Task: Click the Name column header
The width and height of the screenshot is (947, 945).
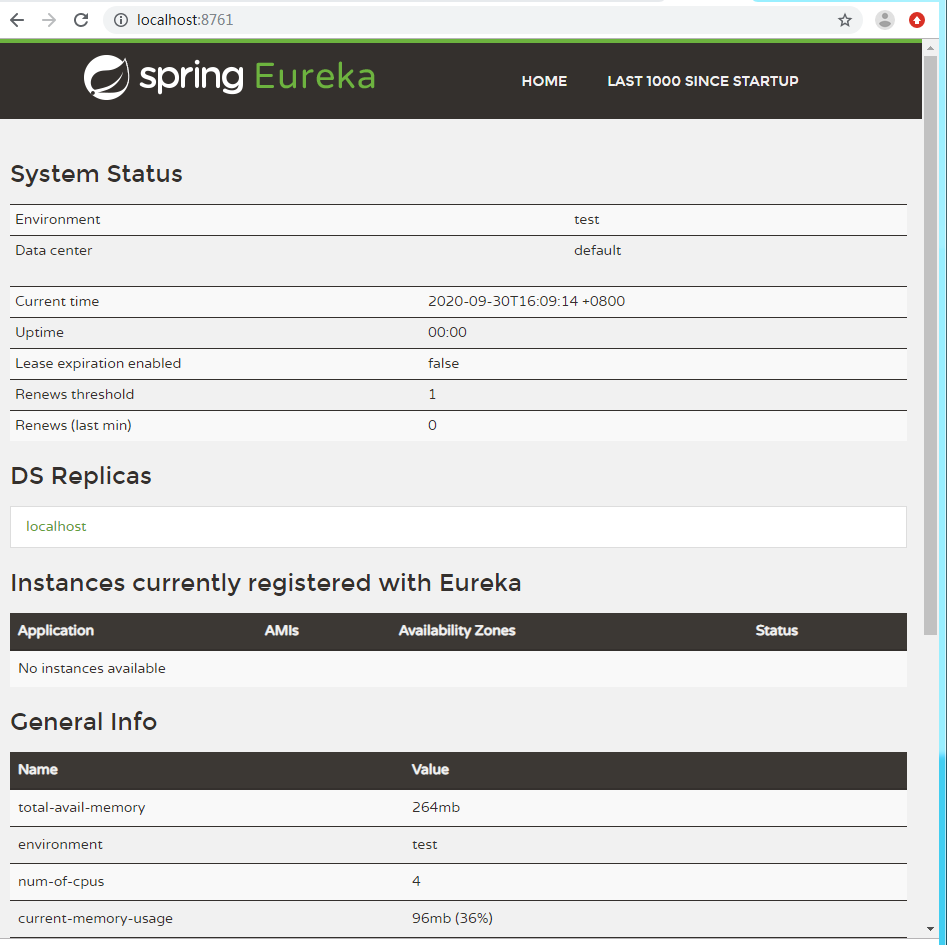Action: pos(37,769)
